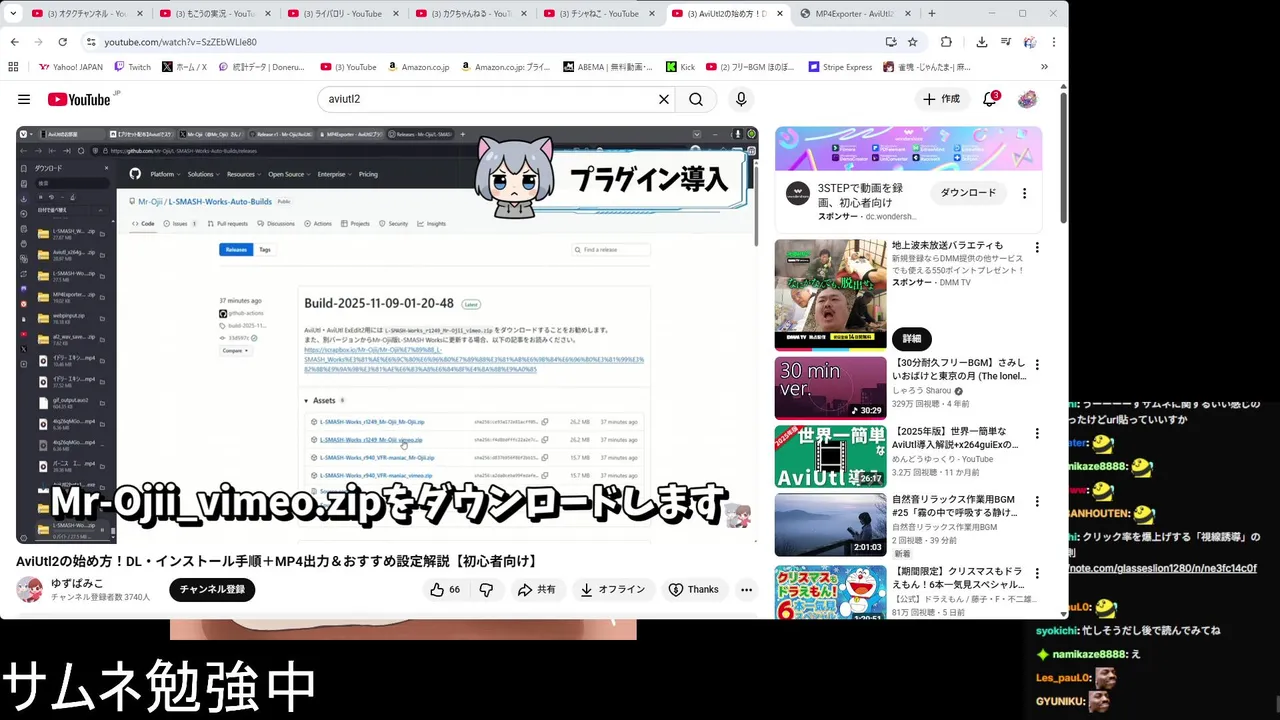The image size is (1280, 720).
Task: Send a Thanks to the creator
Action: 694,590
